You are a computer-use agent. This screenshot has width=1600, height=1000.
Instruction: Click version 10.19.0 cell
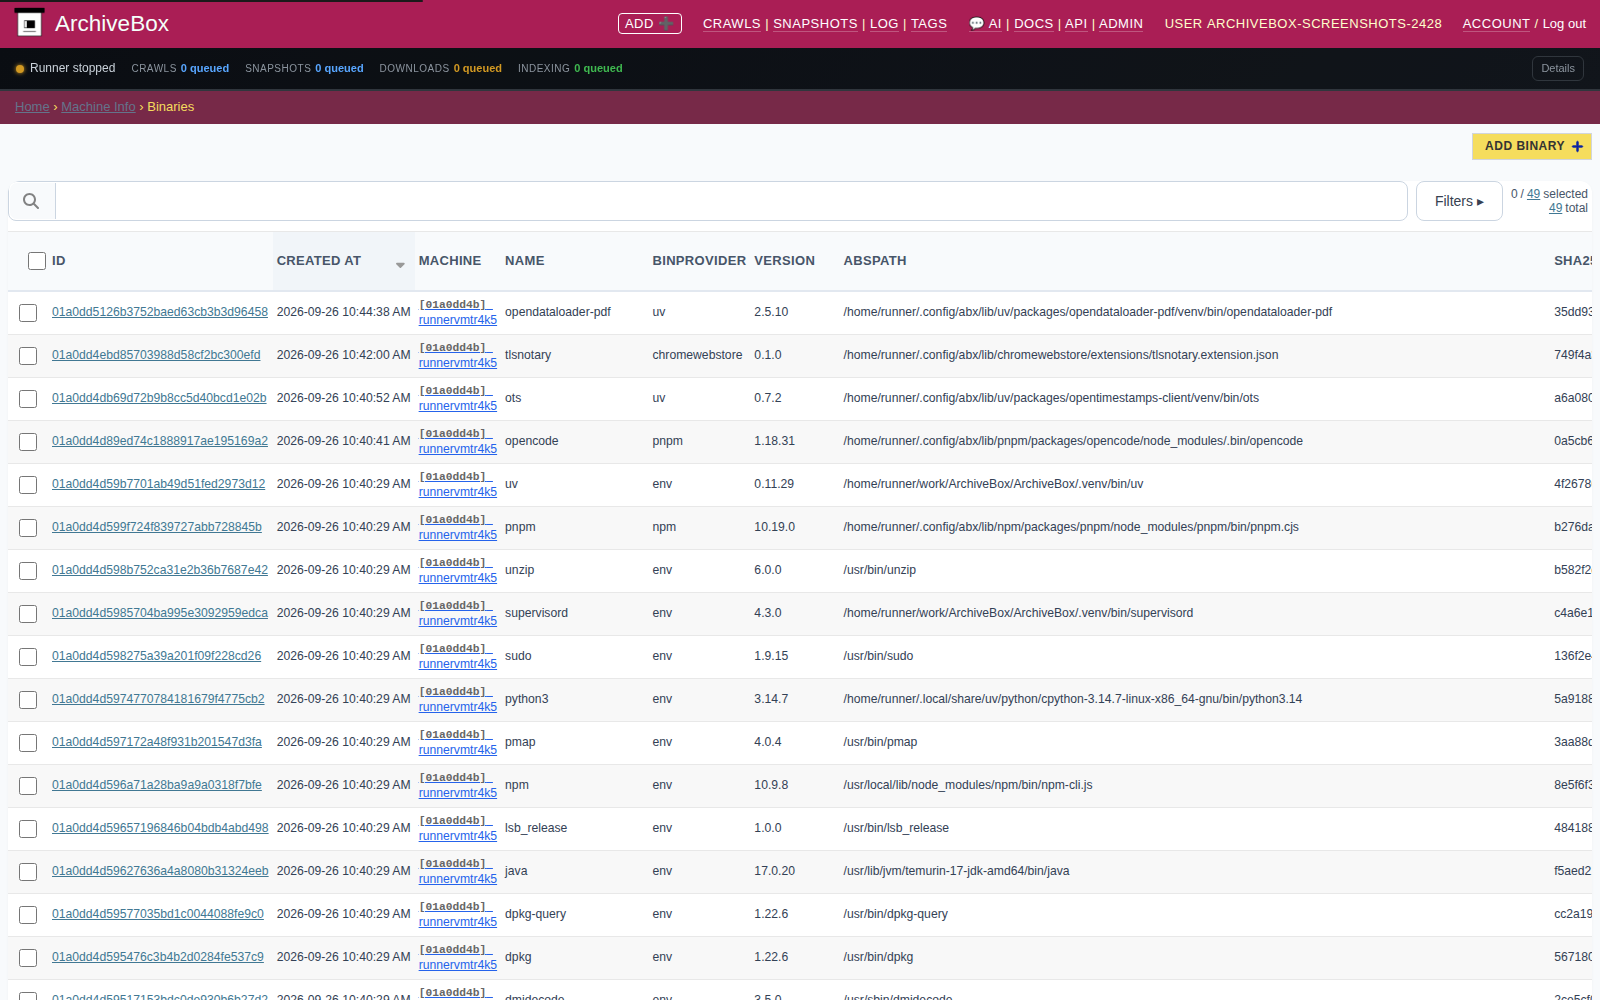(774, 527)
